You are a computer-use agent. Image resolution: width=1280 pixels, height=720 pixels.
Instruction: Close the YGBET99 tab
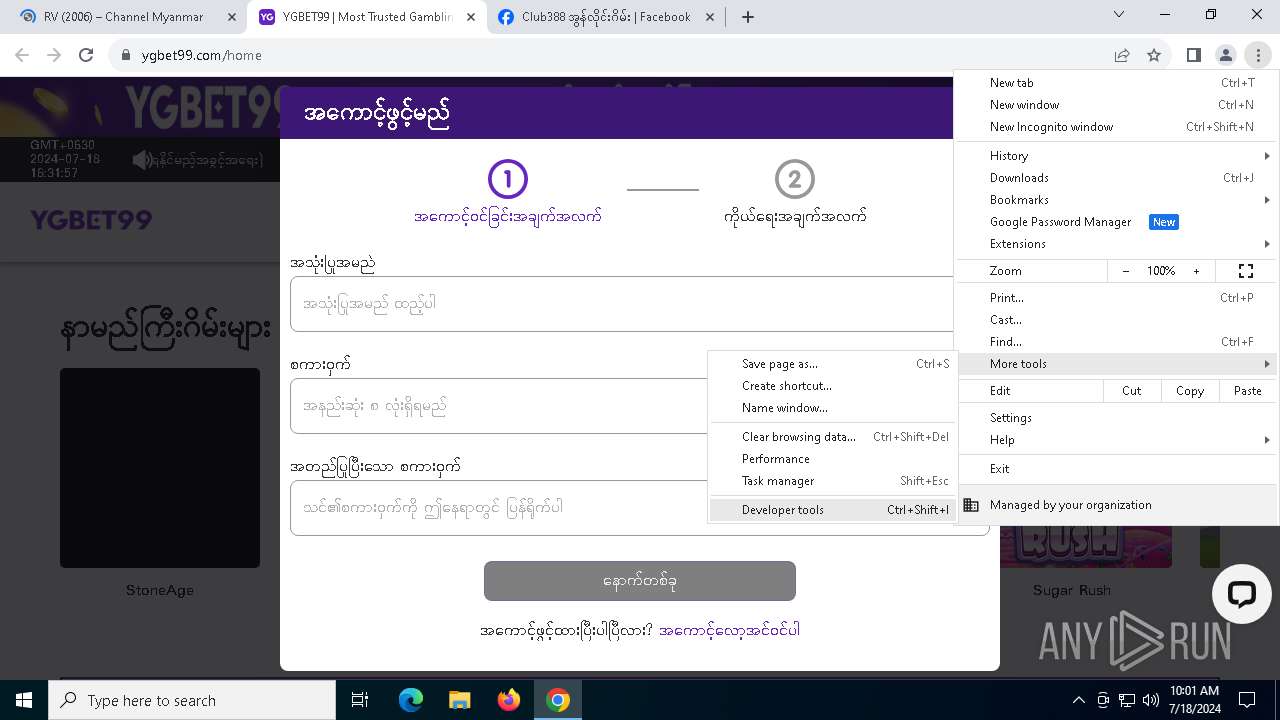[472, 17]
